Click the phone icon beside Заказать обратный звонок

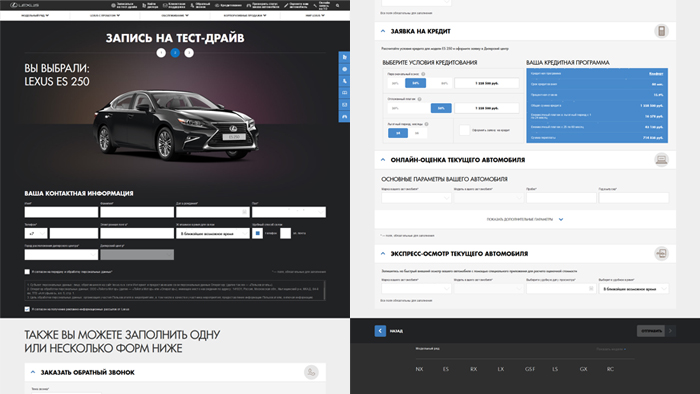[x=311, y=372]
